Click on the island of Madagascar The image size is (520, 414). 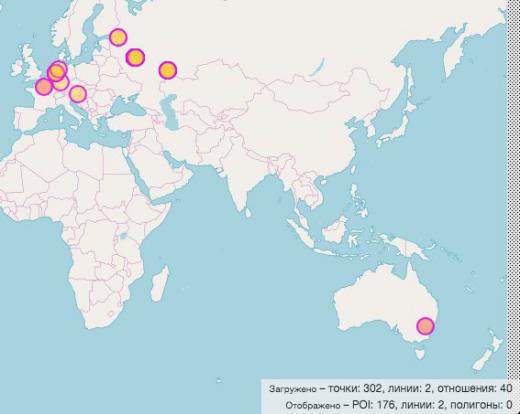tap(160, 283)
